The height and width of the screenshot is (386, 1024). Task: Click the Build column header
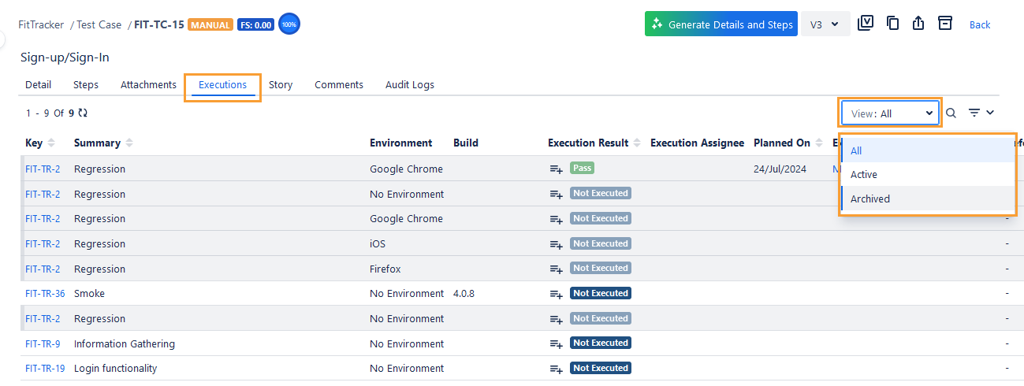466,143
